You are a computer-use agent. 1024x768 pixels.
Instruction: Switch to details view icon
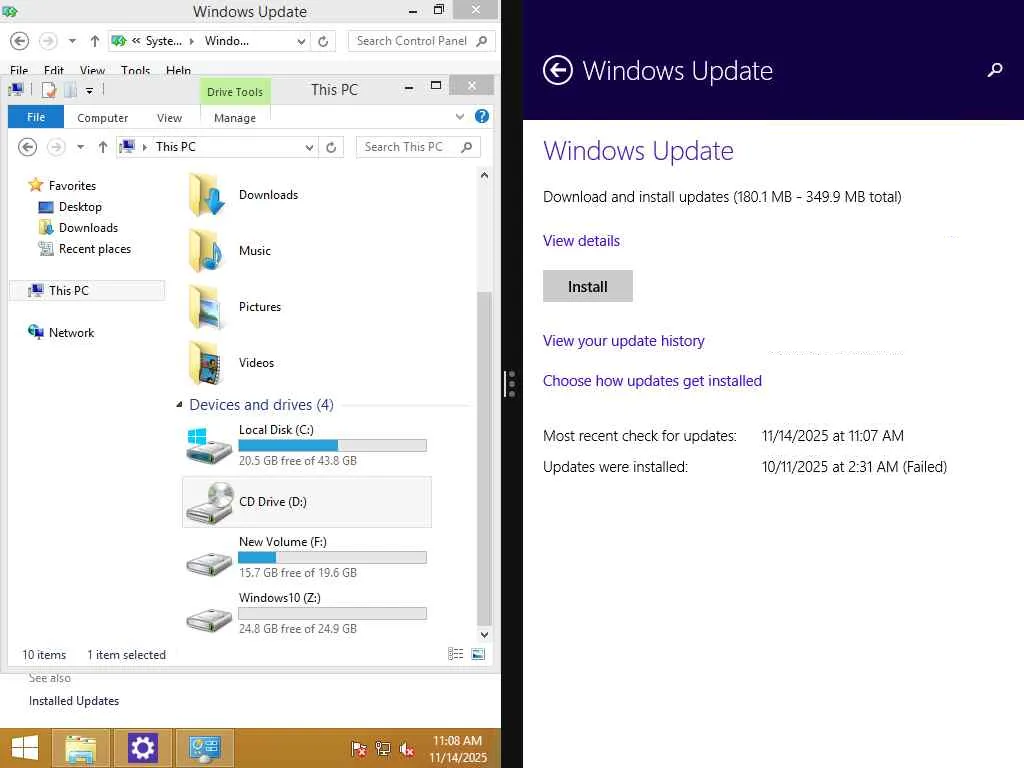click(x=456, y=654)
